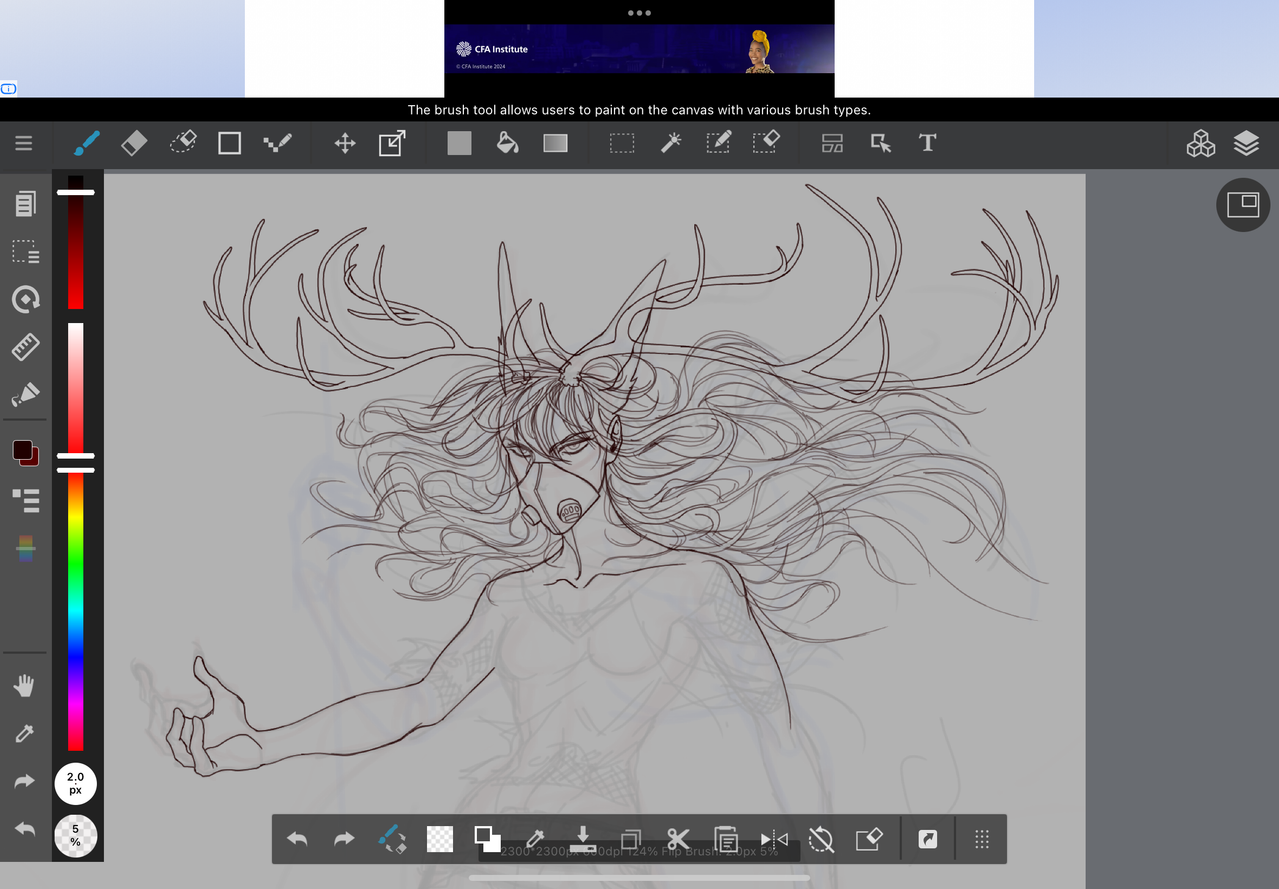Screen dimensions: 1279x889
Task: Select the Brush tool
Action: click(x=86, y=144)
